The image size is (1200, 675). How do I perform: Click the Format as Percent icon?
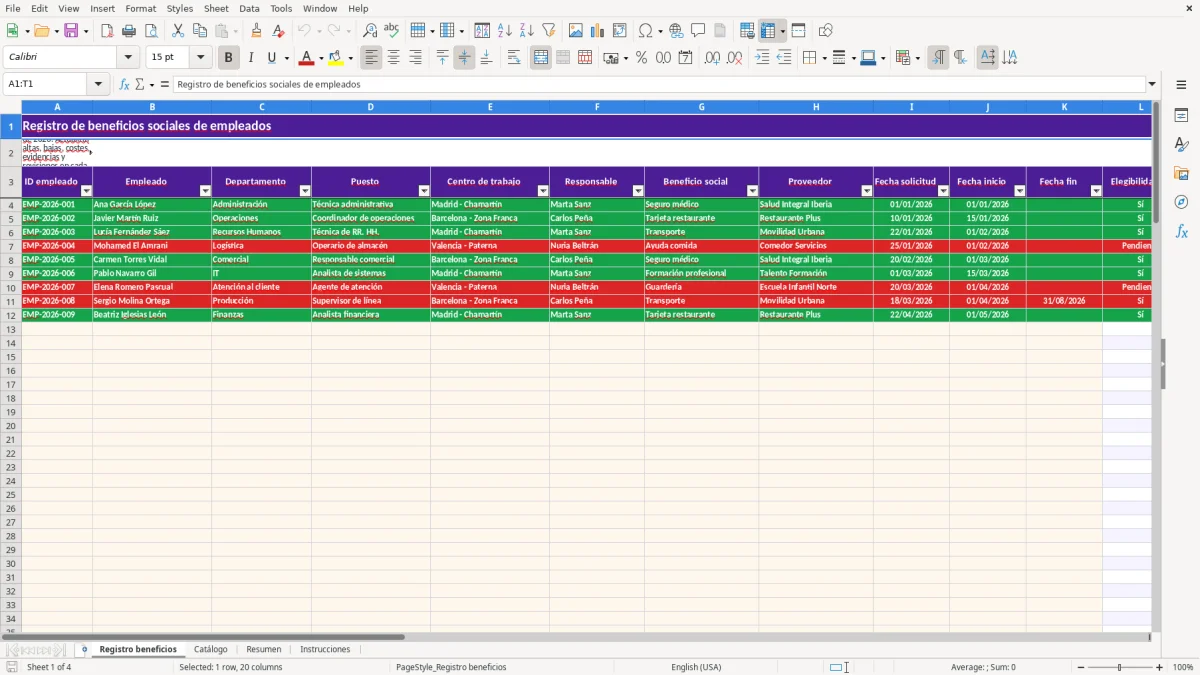(641, 58)
